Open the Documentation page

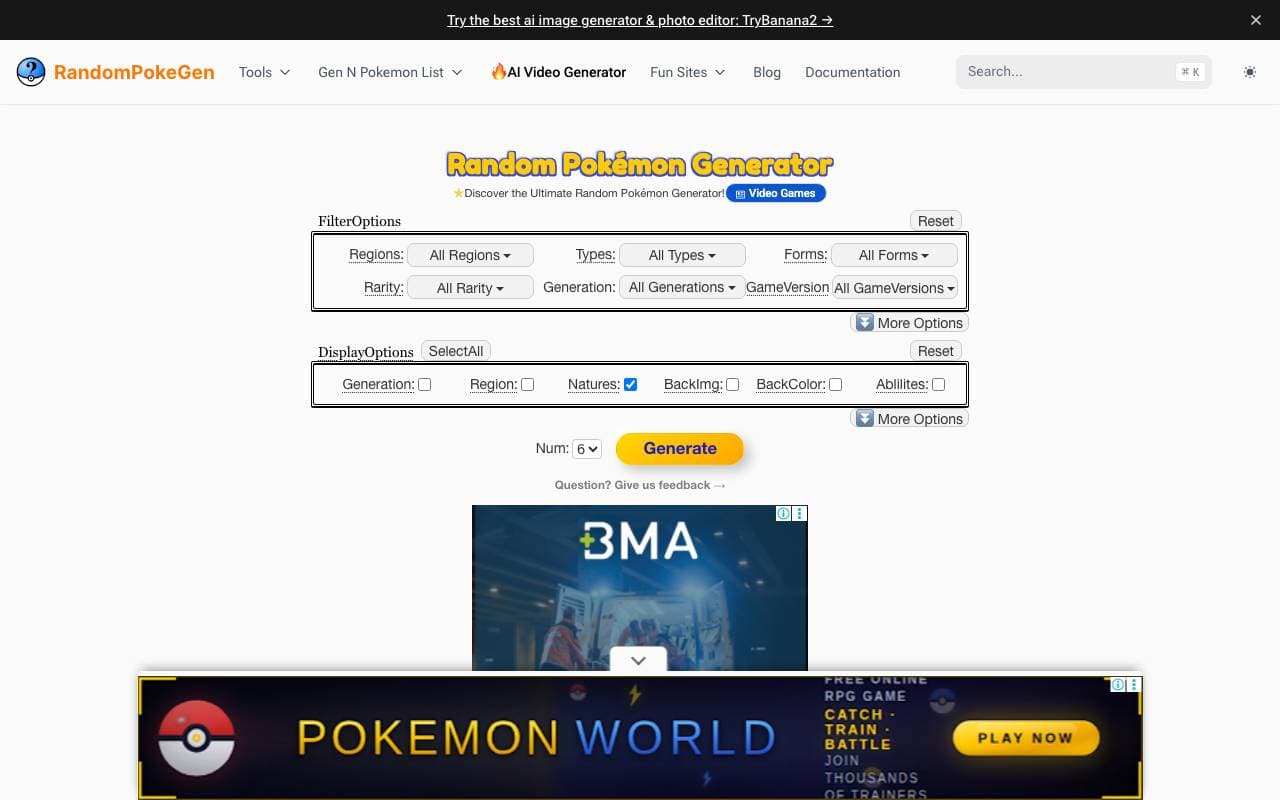853,72
